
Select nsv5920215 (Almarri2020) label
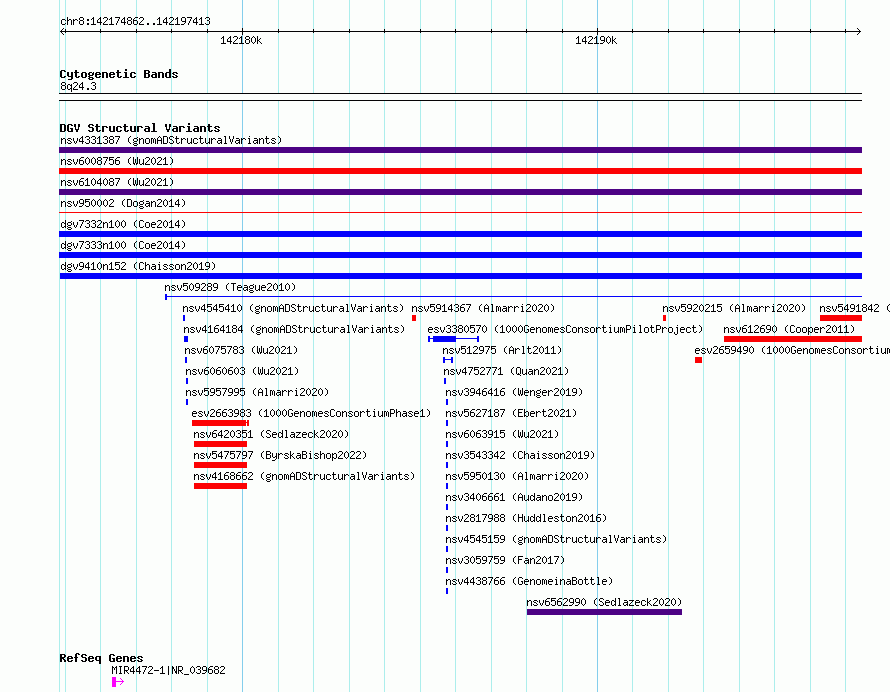point(734,308)
